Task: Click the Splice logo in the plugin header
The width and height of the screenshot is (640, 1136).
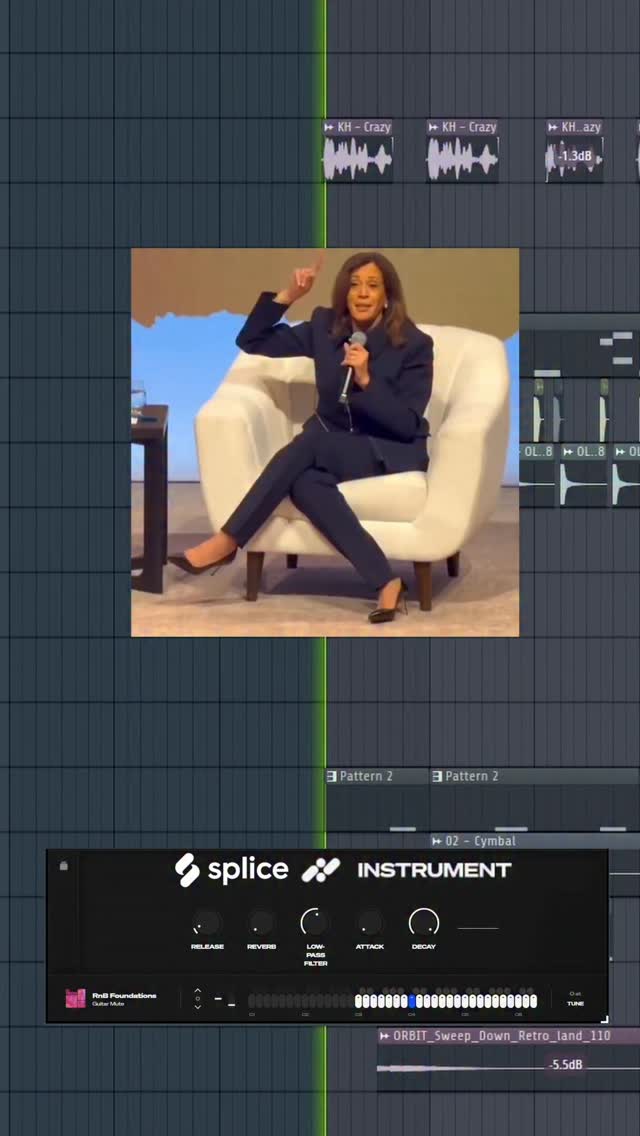Action: point(231,869)
